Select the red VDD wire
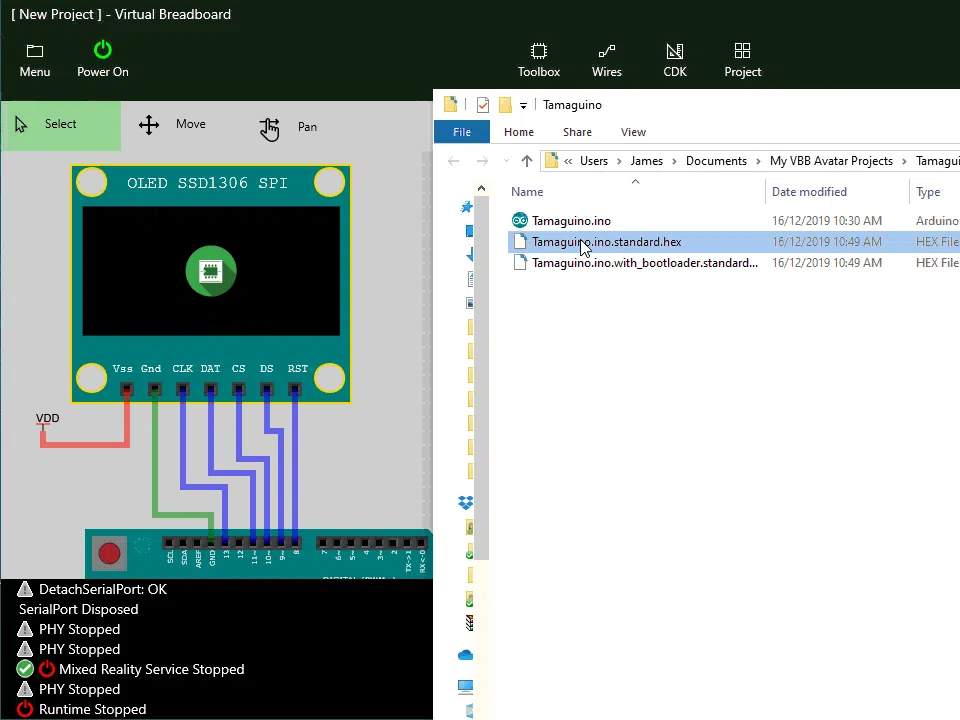This screenshot has height=720, width=960. pyautogui.click(x=86, y=443)
